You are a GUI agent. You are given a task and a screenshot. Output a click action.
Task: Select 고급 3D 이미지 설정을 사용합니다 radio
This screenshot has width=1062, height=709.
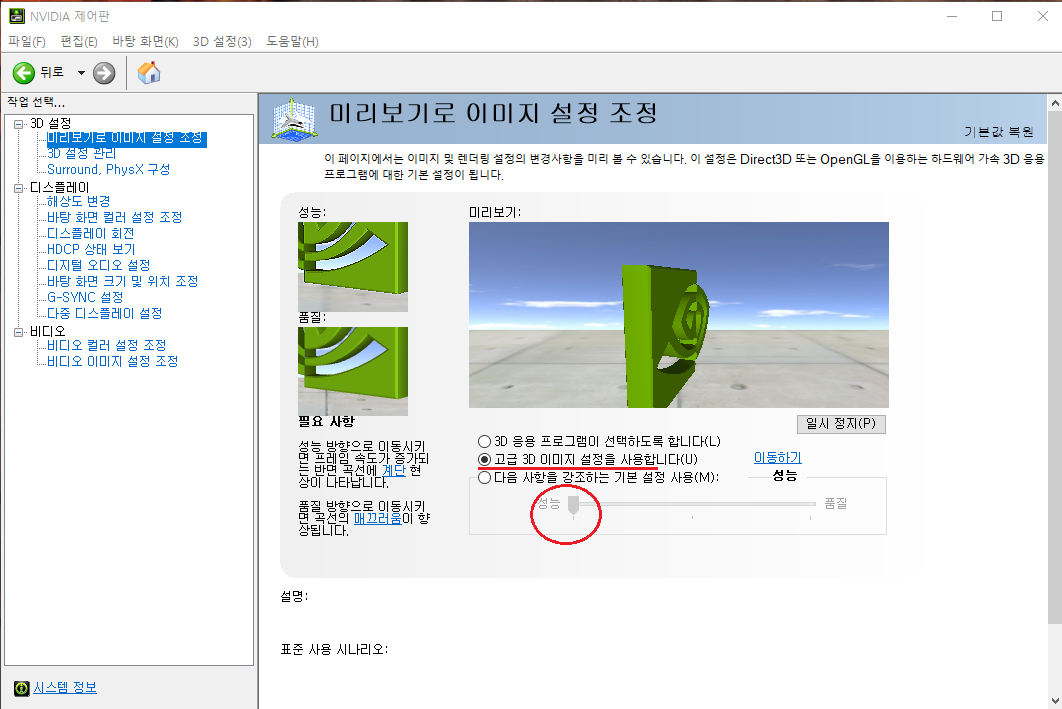point(484,460)
